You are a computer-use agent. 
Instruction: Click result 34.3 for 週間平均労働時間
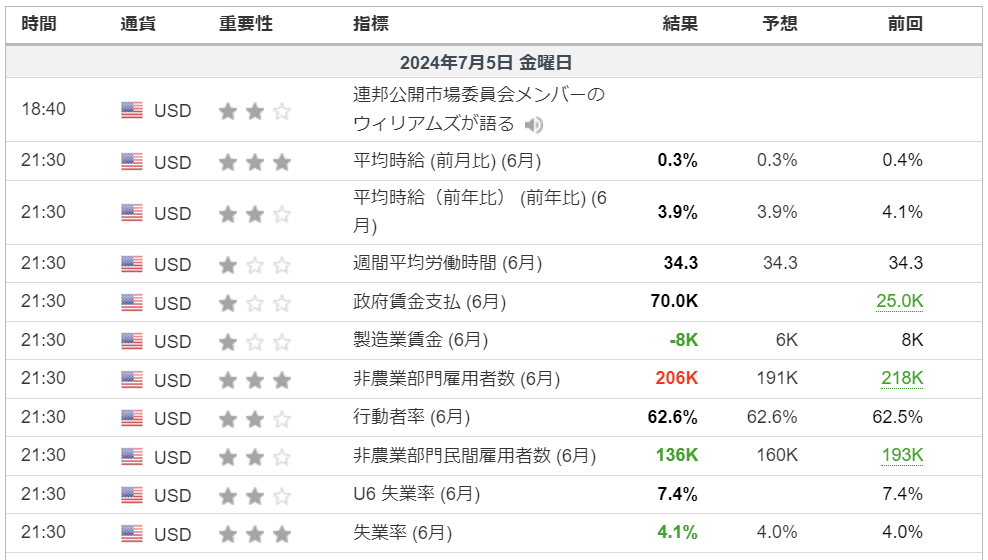pos(681,263)
